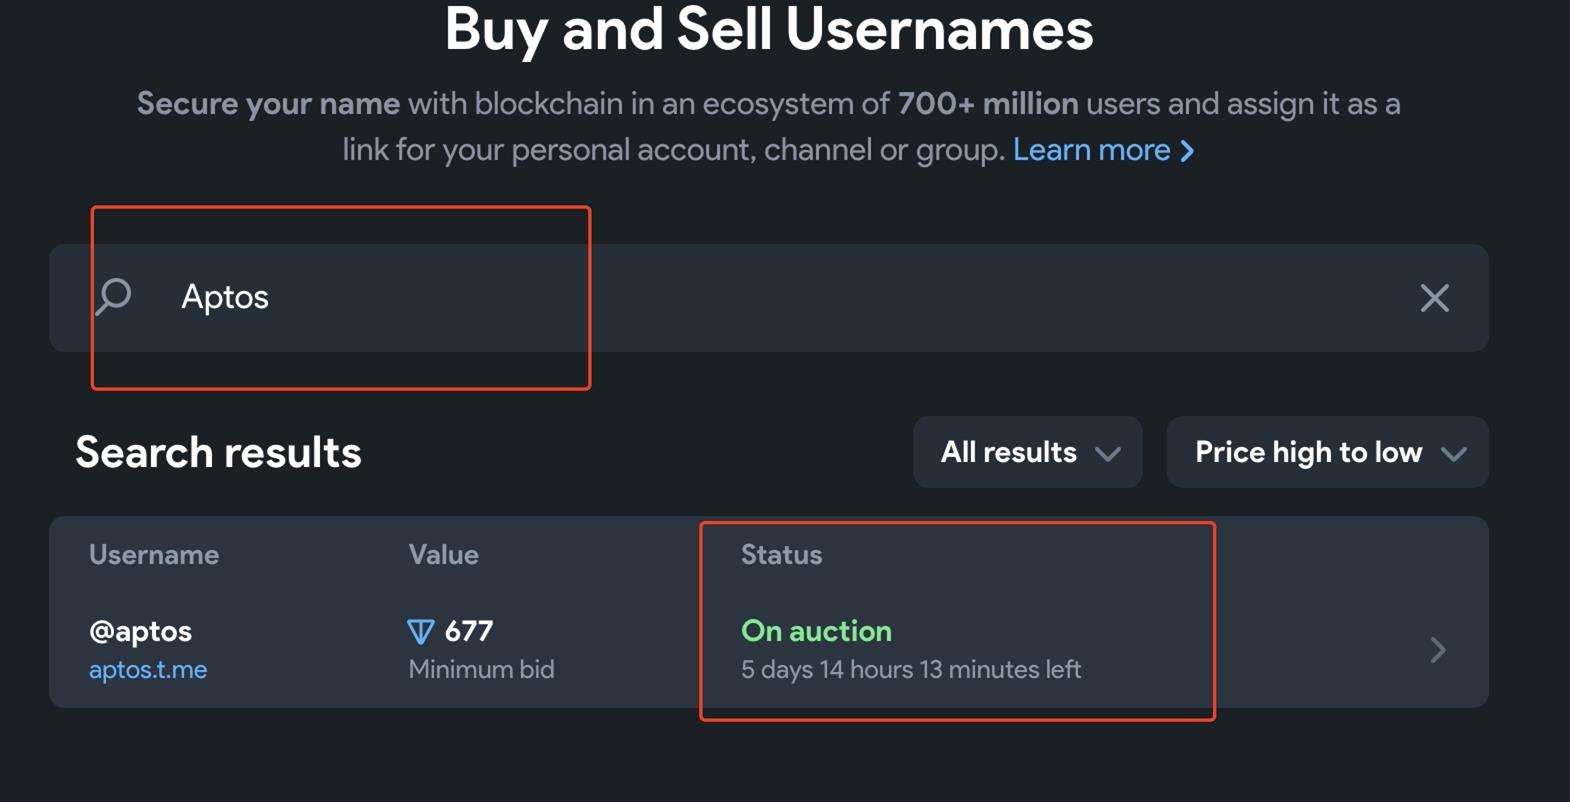Click the Value column header

443,555
